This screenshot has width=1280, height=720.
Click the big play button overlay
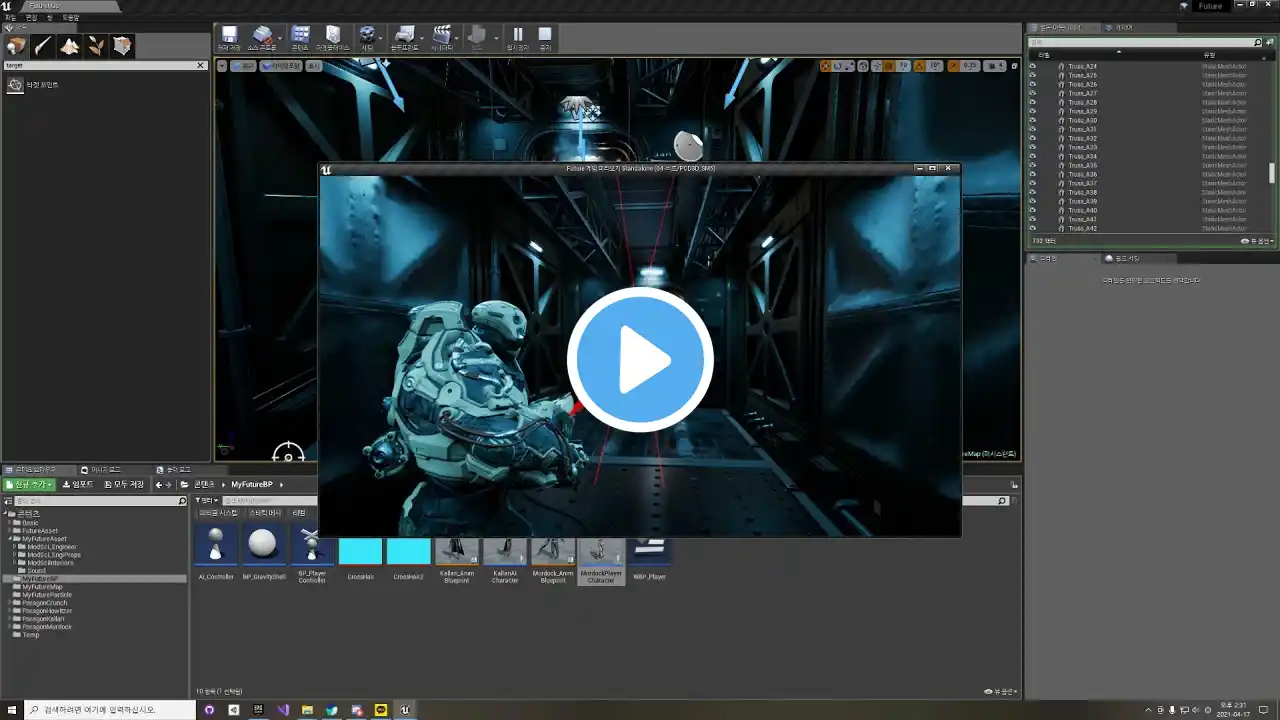[640, 360]
